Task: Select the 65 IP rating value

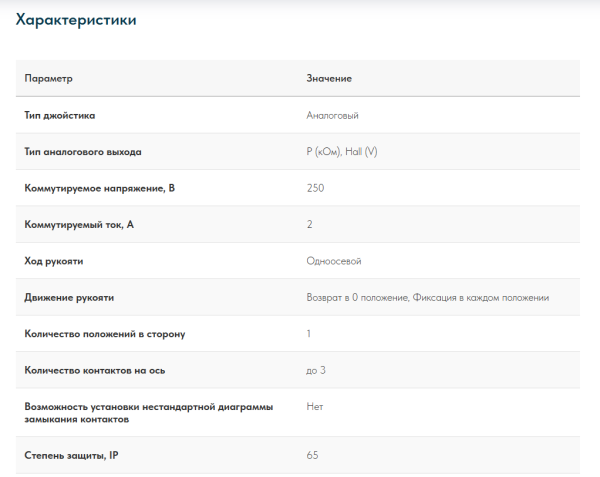Action: click(x=312, y=456)
